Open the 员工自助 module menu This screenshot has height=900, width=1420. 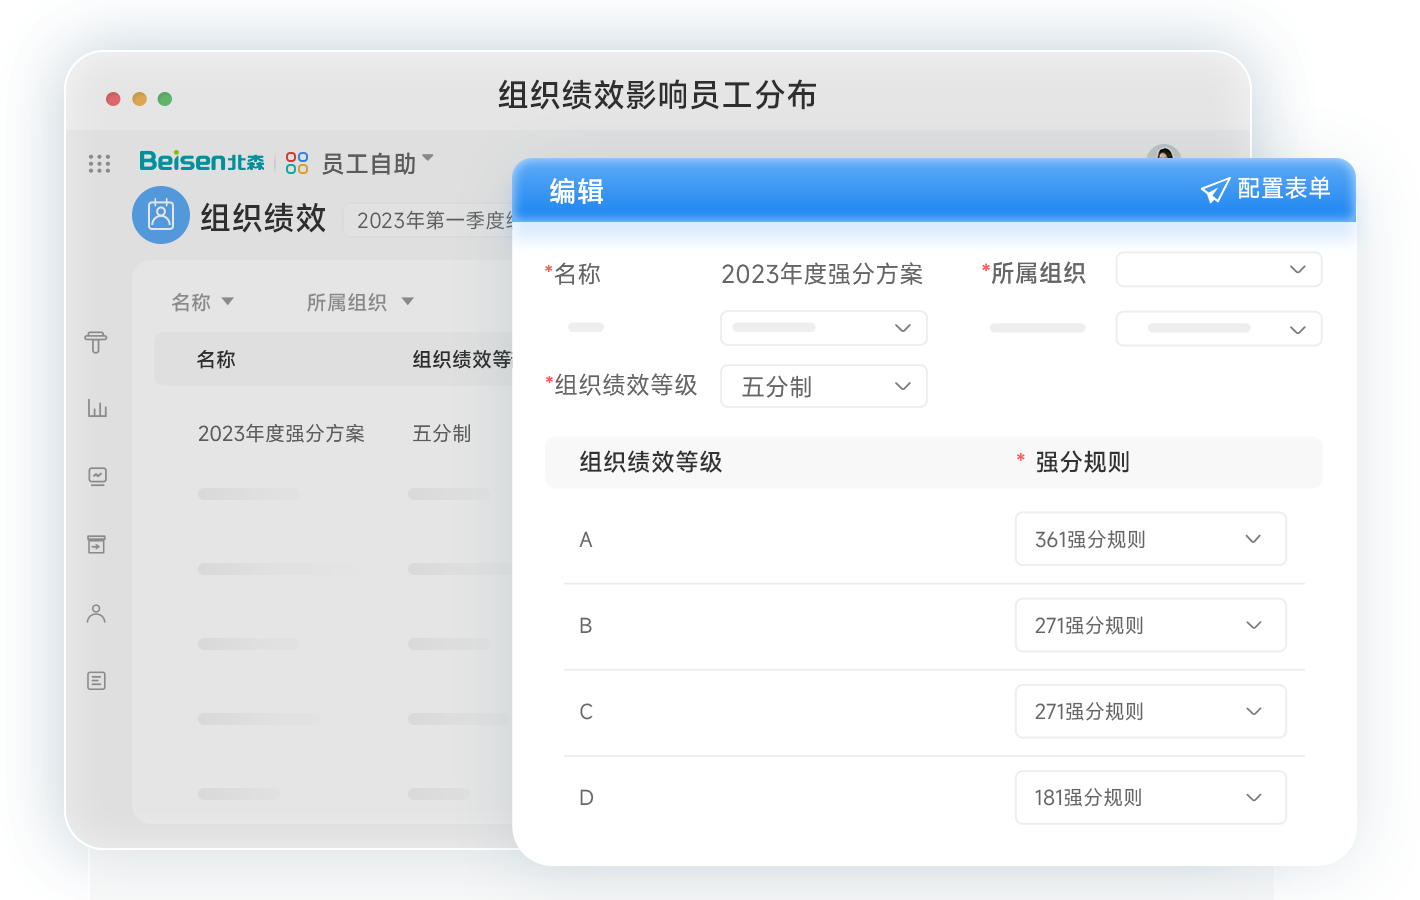[x=377, y=163]
